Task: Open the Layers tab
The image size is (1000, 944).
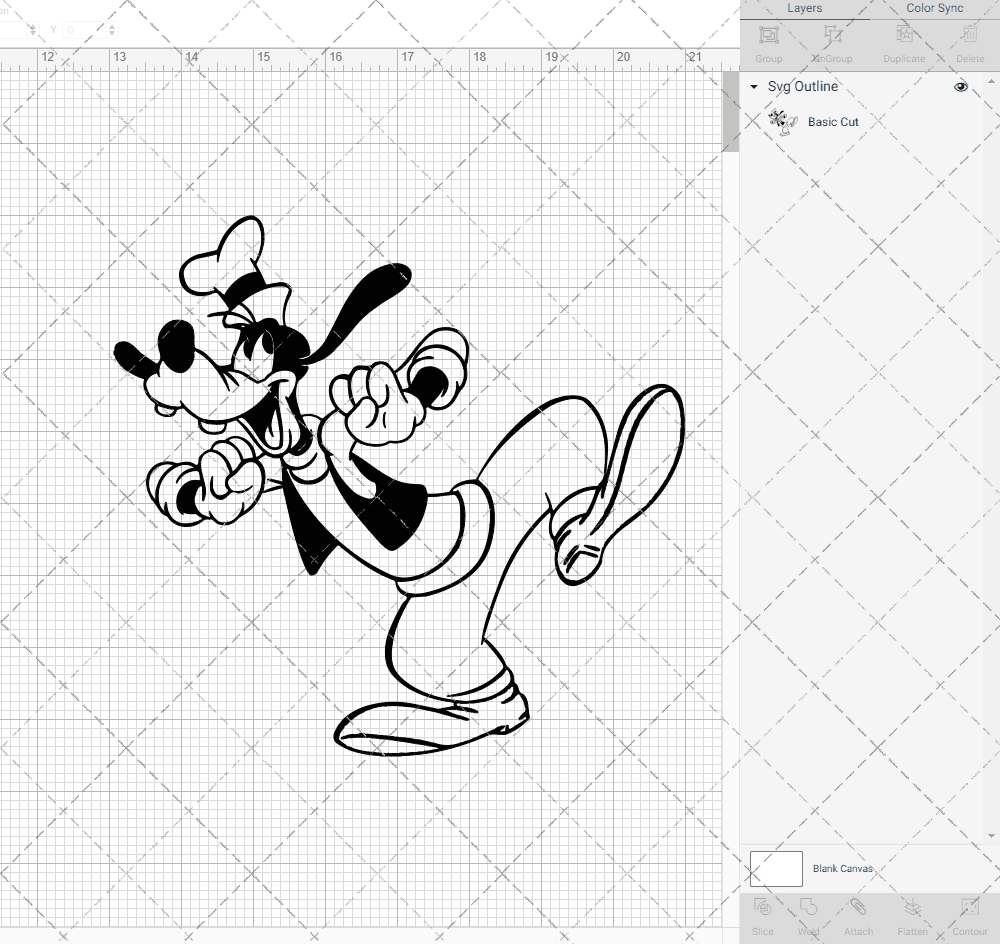Action: [x=804, y=8]
